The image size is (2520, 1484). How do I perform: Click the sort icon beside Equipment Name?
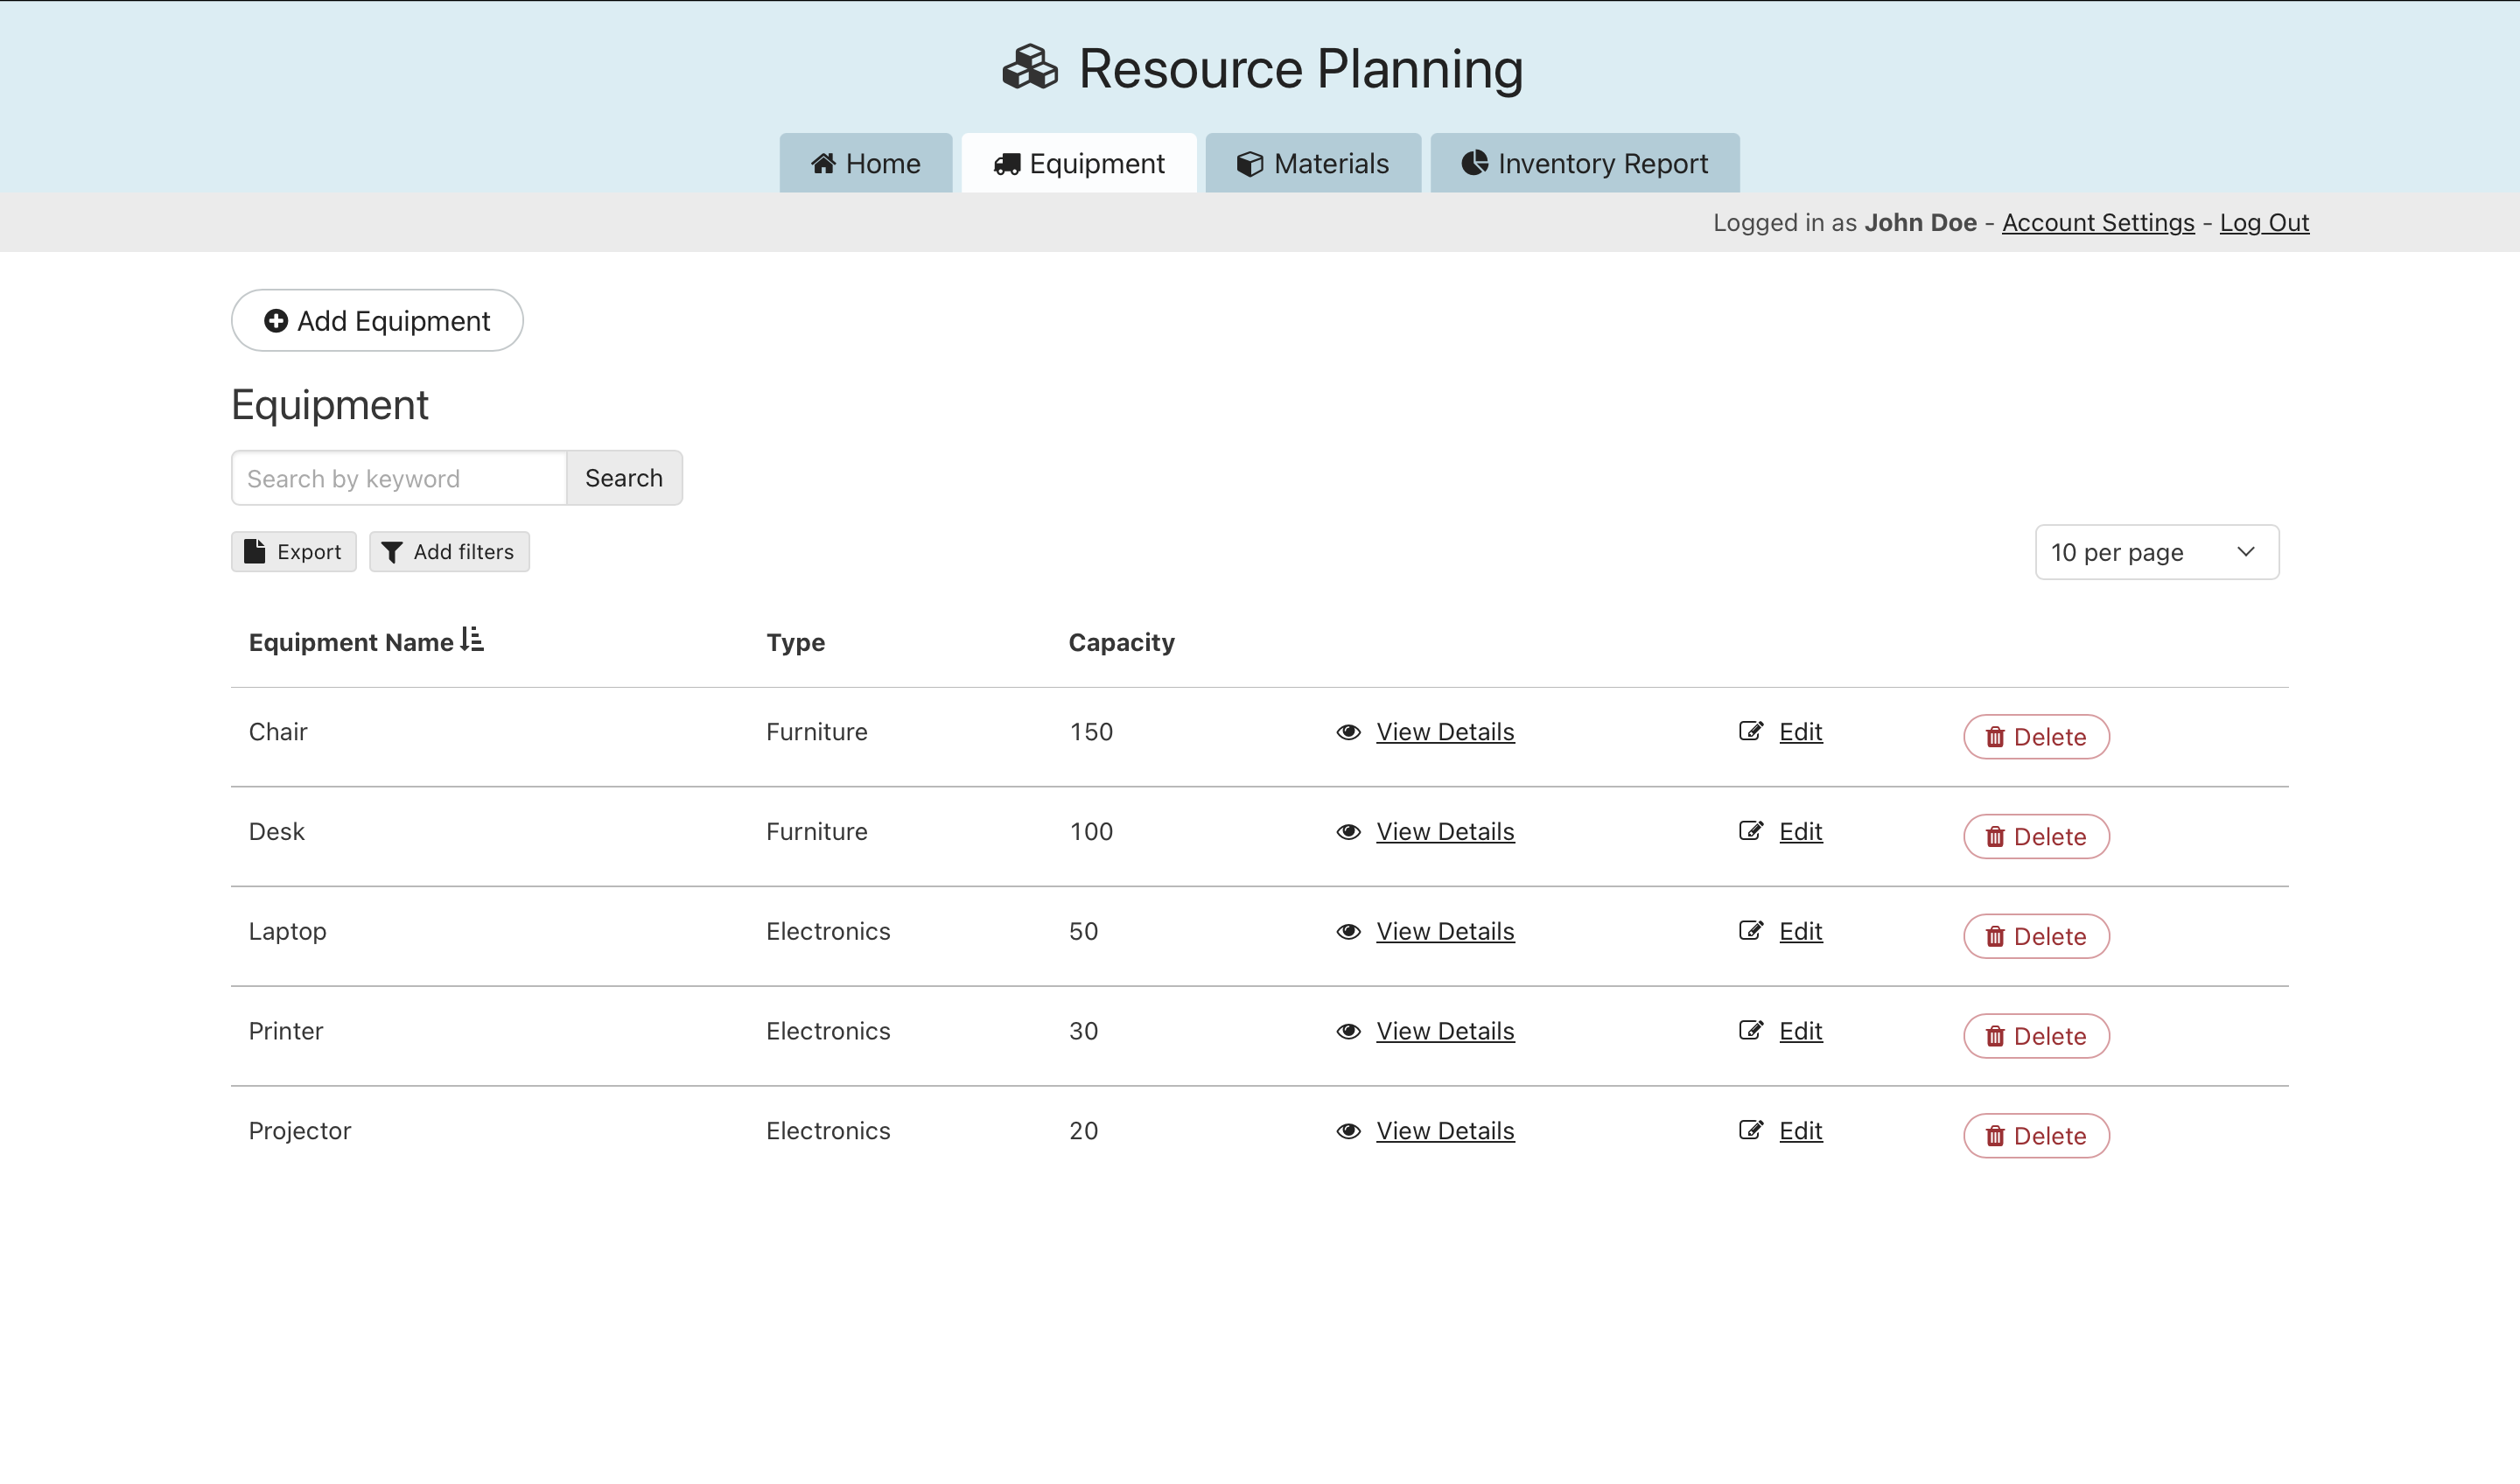(473, 640)
